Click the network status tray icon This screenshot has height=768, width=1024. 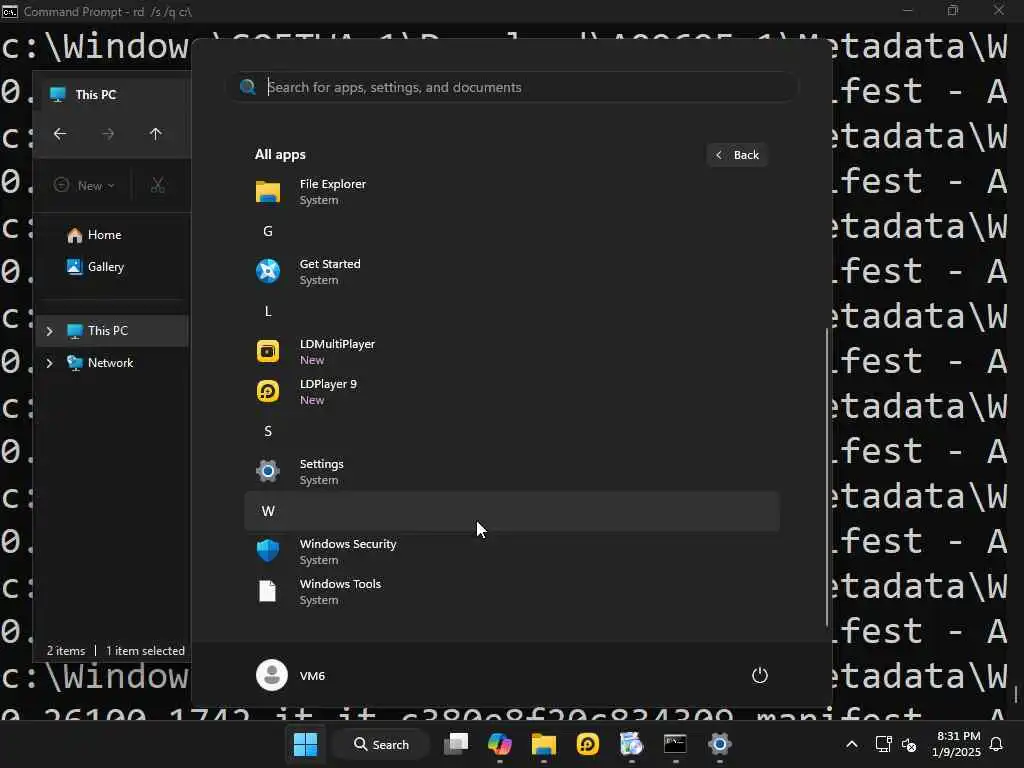pos(884,744)
